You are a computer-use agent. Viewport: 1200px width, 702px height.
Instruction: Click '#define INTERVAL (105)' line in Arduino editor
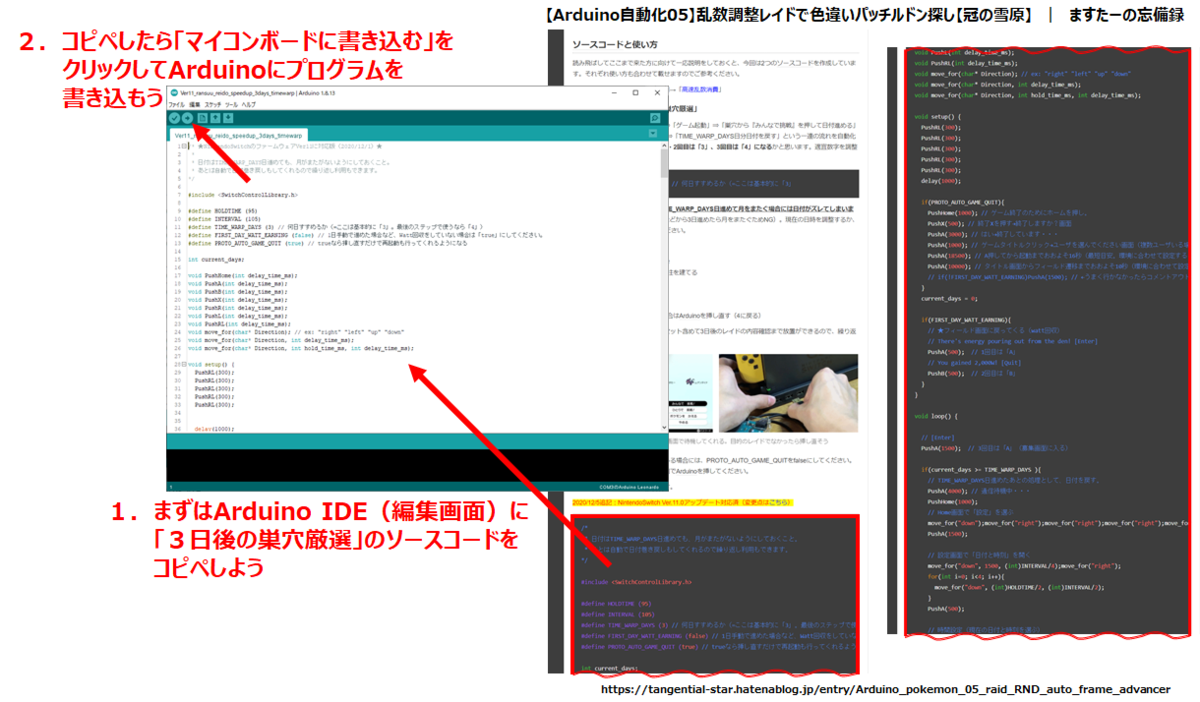pos(224,219)
